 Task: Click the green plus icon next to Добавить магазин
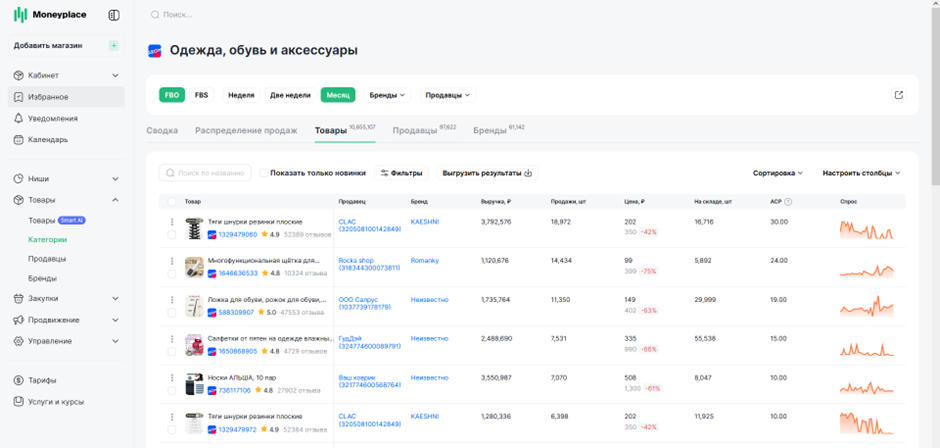coord(114,46)
